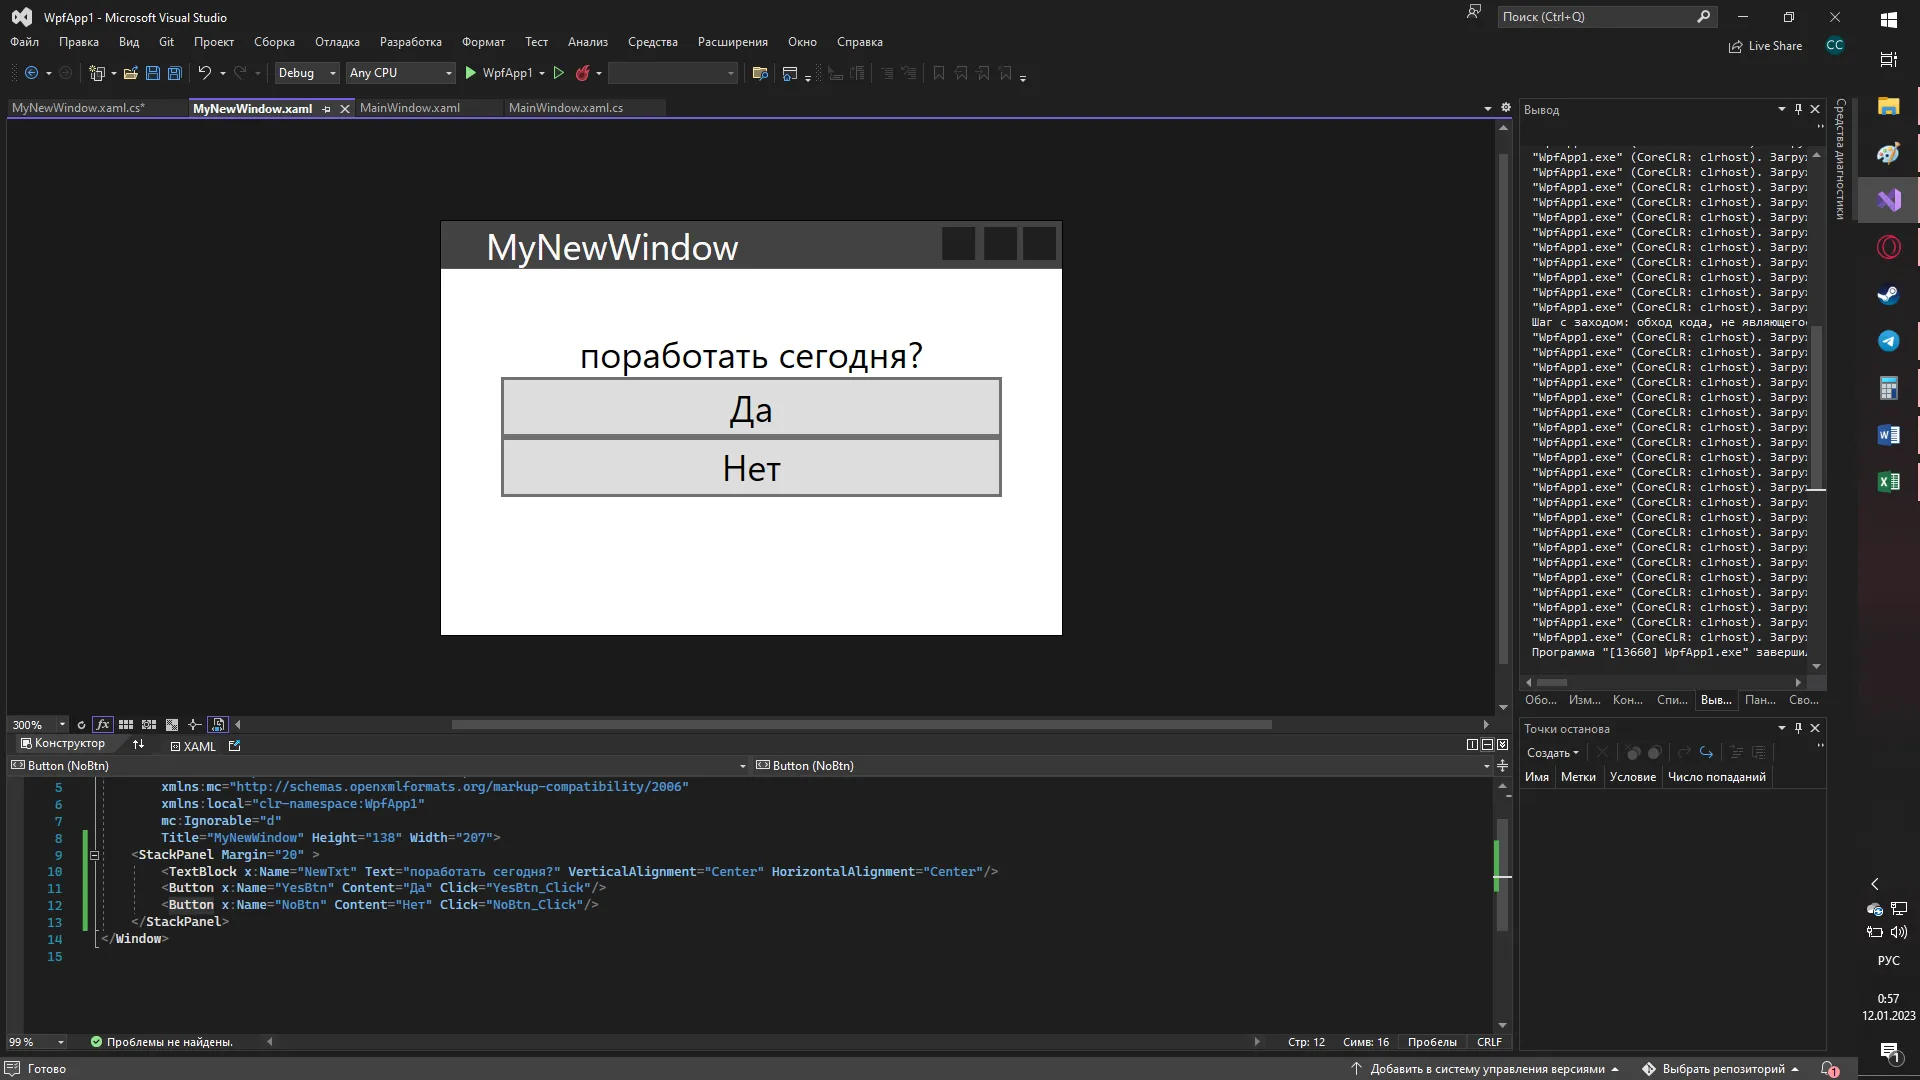The image size is (1920, 1080).
Task: Click the Open File folder icon
Action: tap(131, 73)
